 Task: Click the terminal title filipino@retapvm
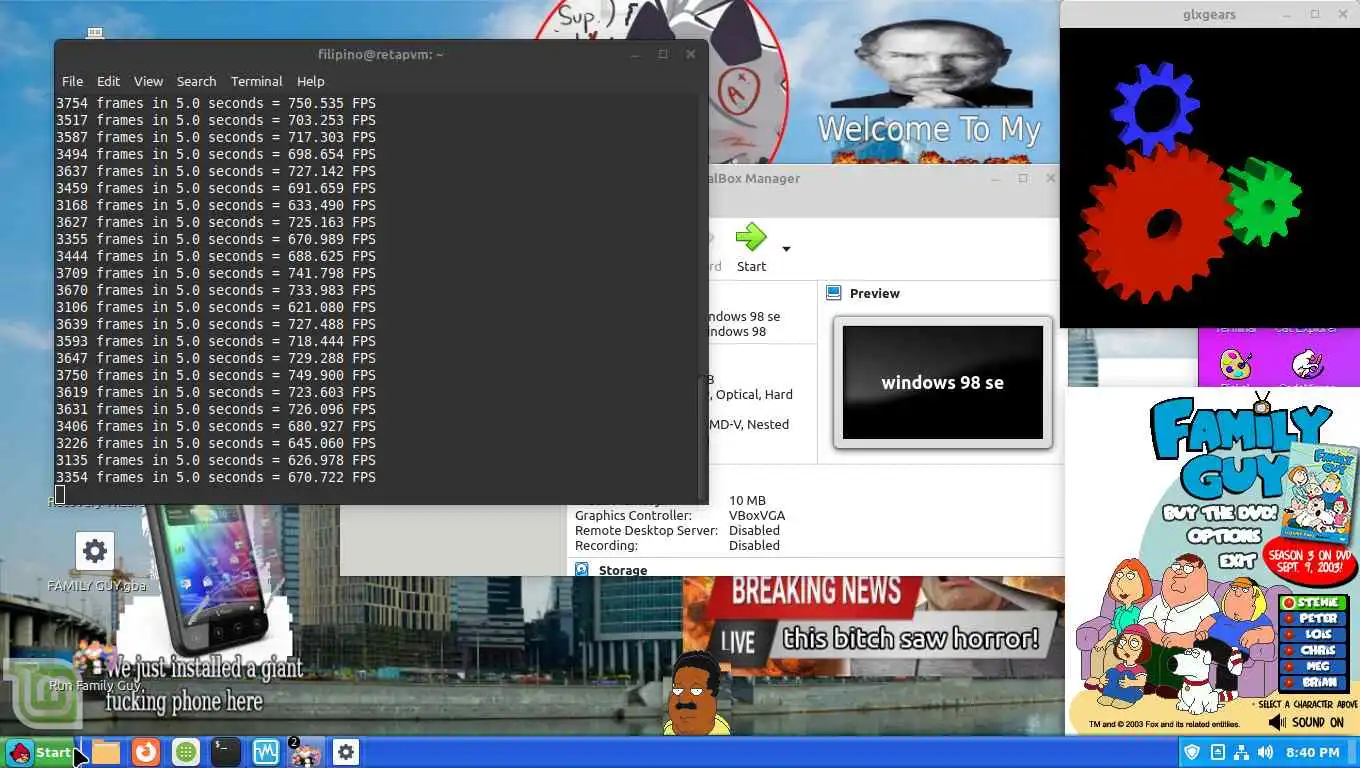point(381,54)
